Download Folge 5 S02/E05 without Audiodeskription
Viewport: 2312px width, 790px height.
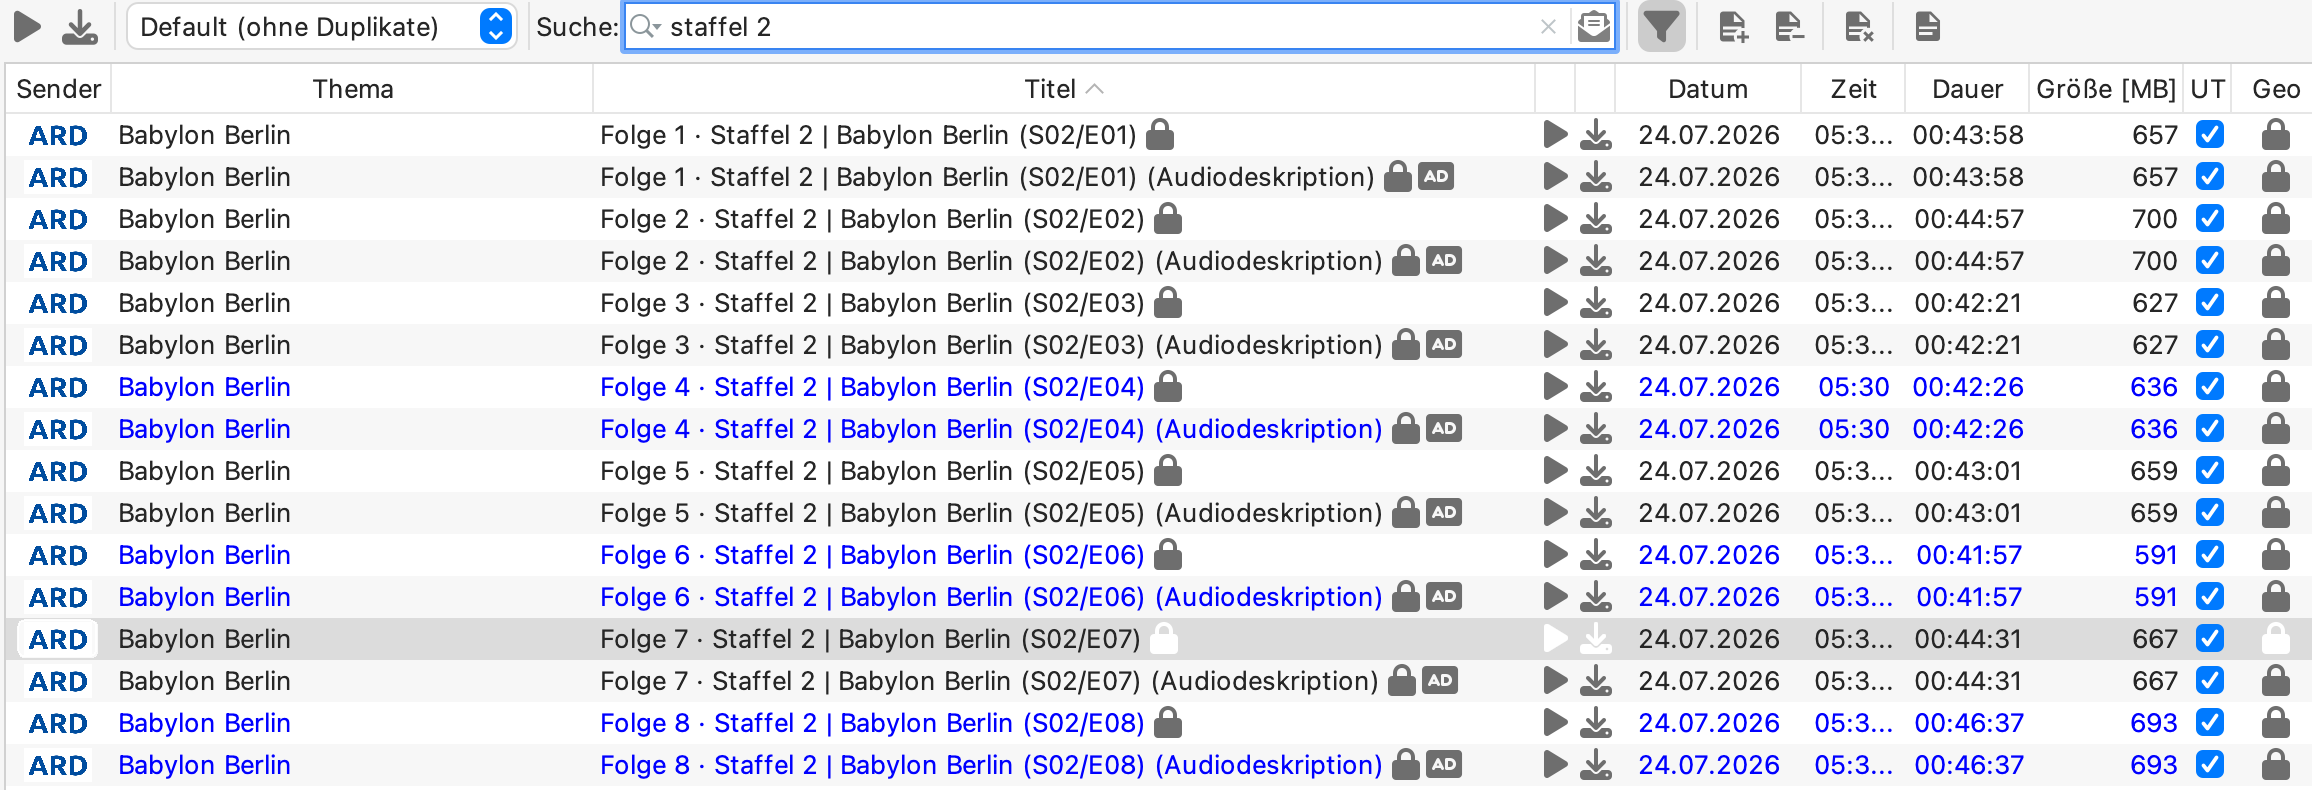click(1596, 470)
